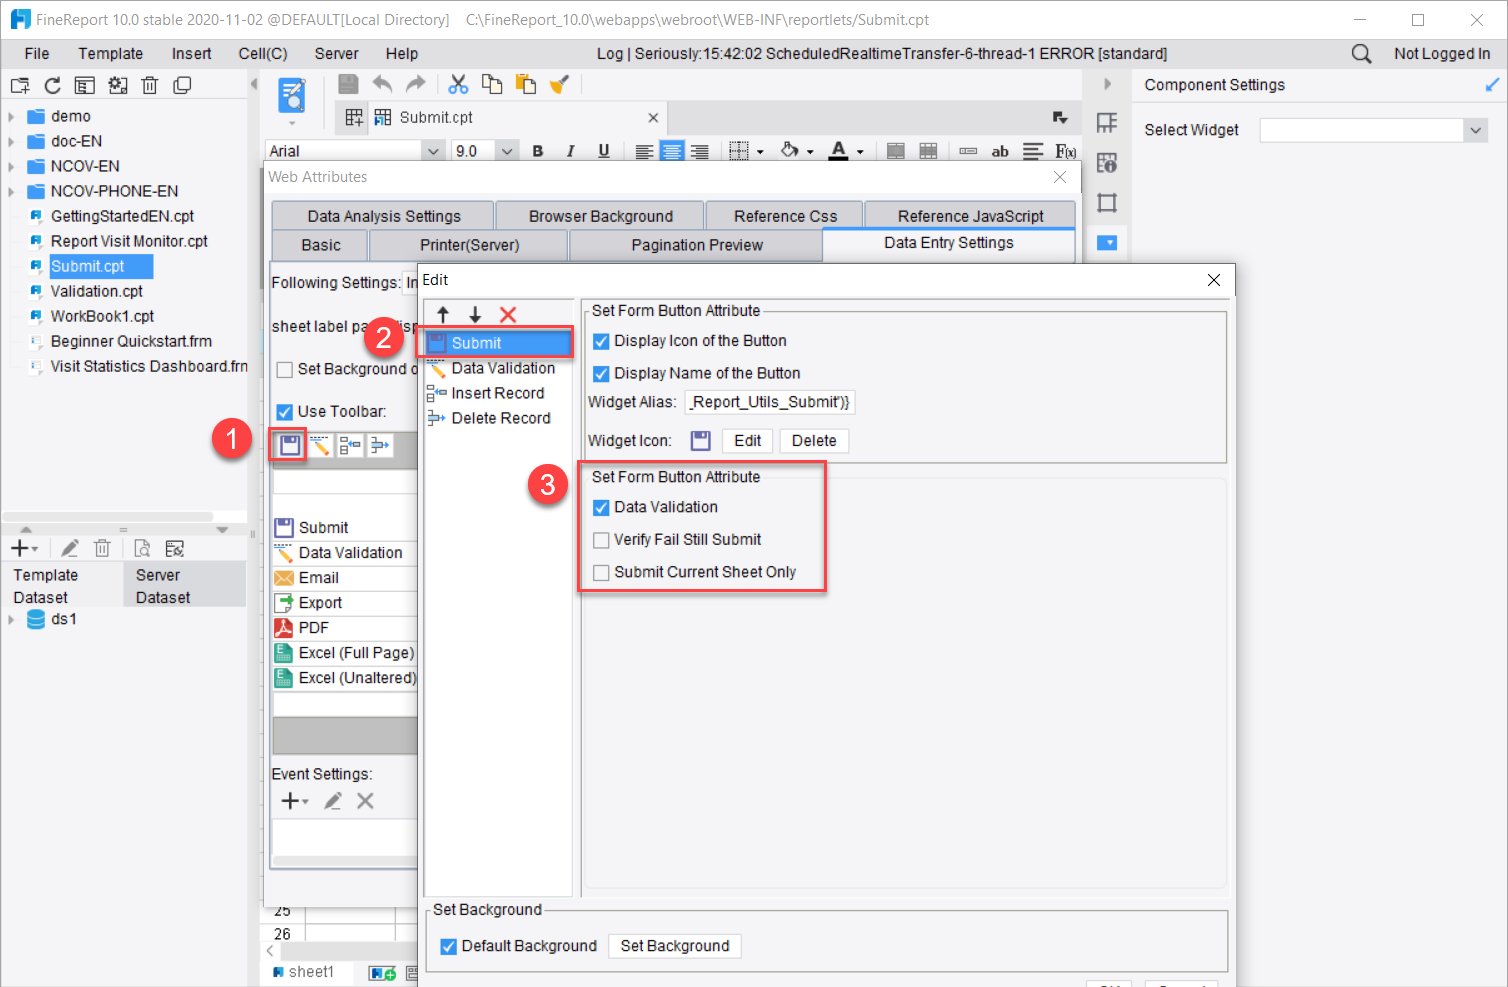Apply bold formatting

(x=538, y=151)
